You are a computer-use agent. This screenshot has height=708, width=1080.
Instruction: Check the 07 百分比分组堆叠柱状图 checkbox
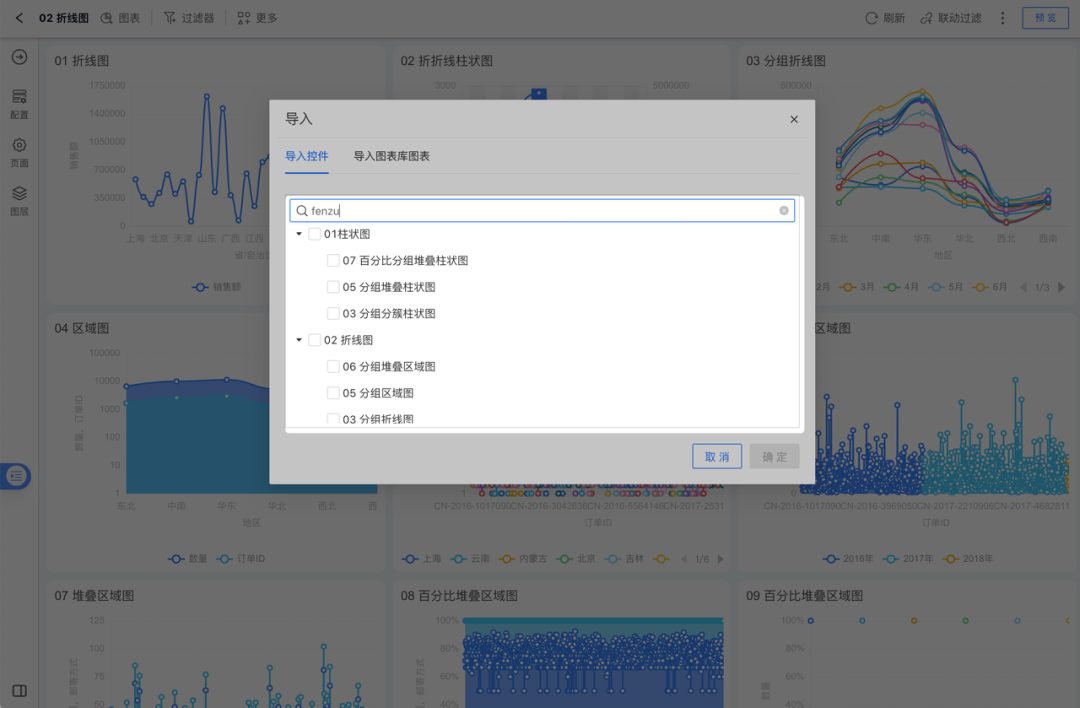pyautogui.click(x=333, y=260)
